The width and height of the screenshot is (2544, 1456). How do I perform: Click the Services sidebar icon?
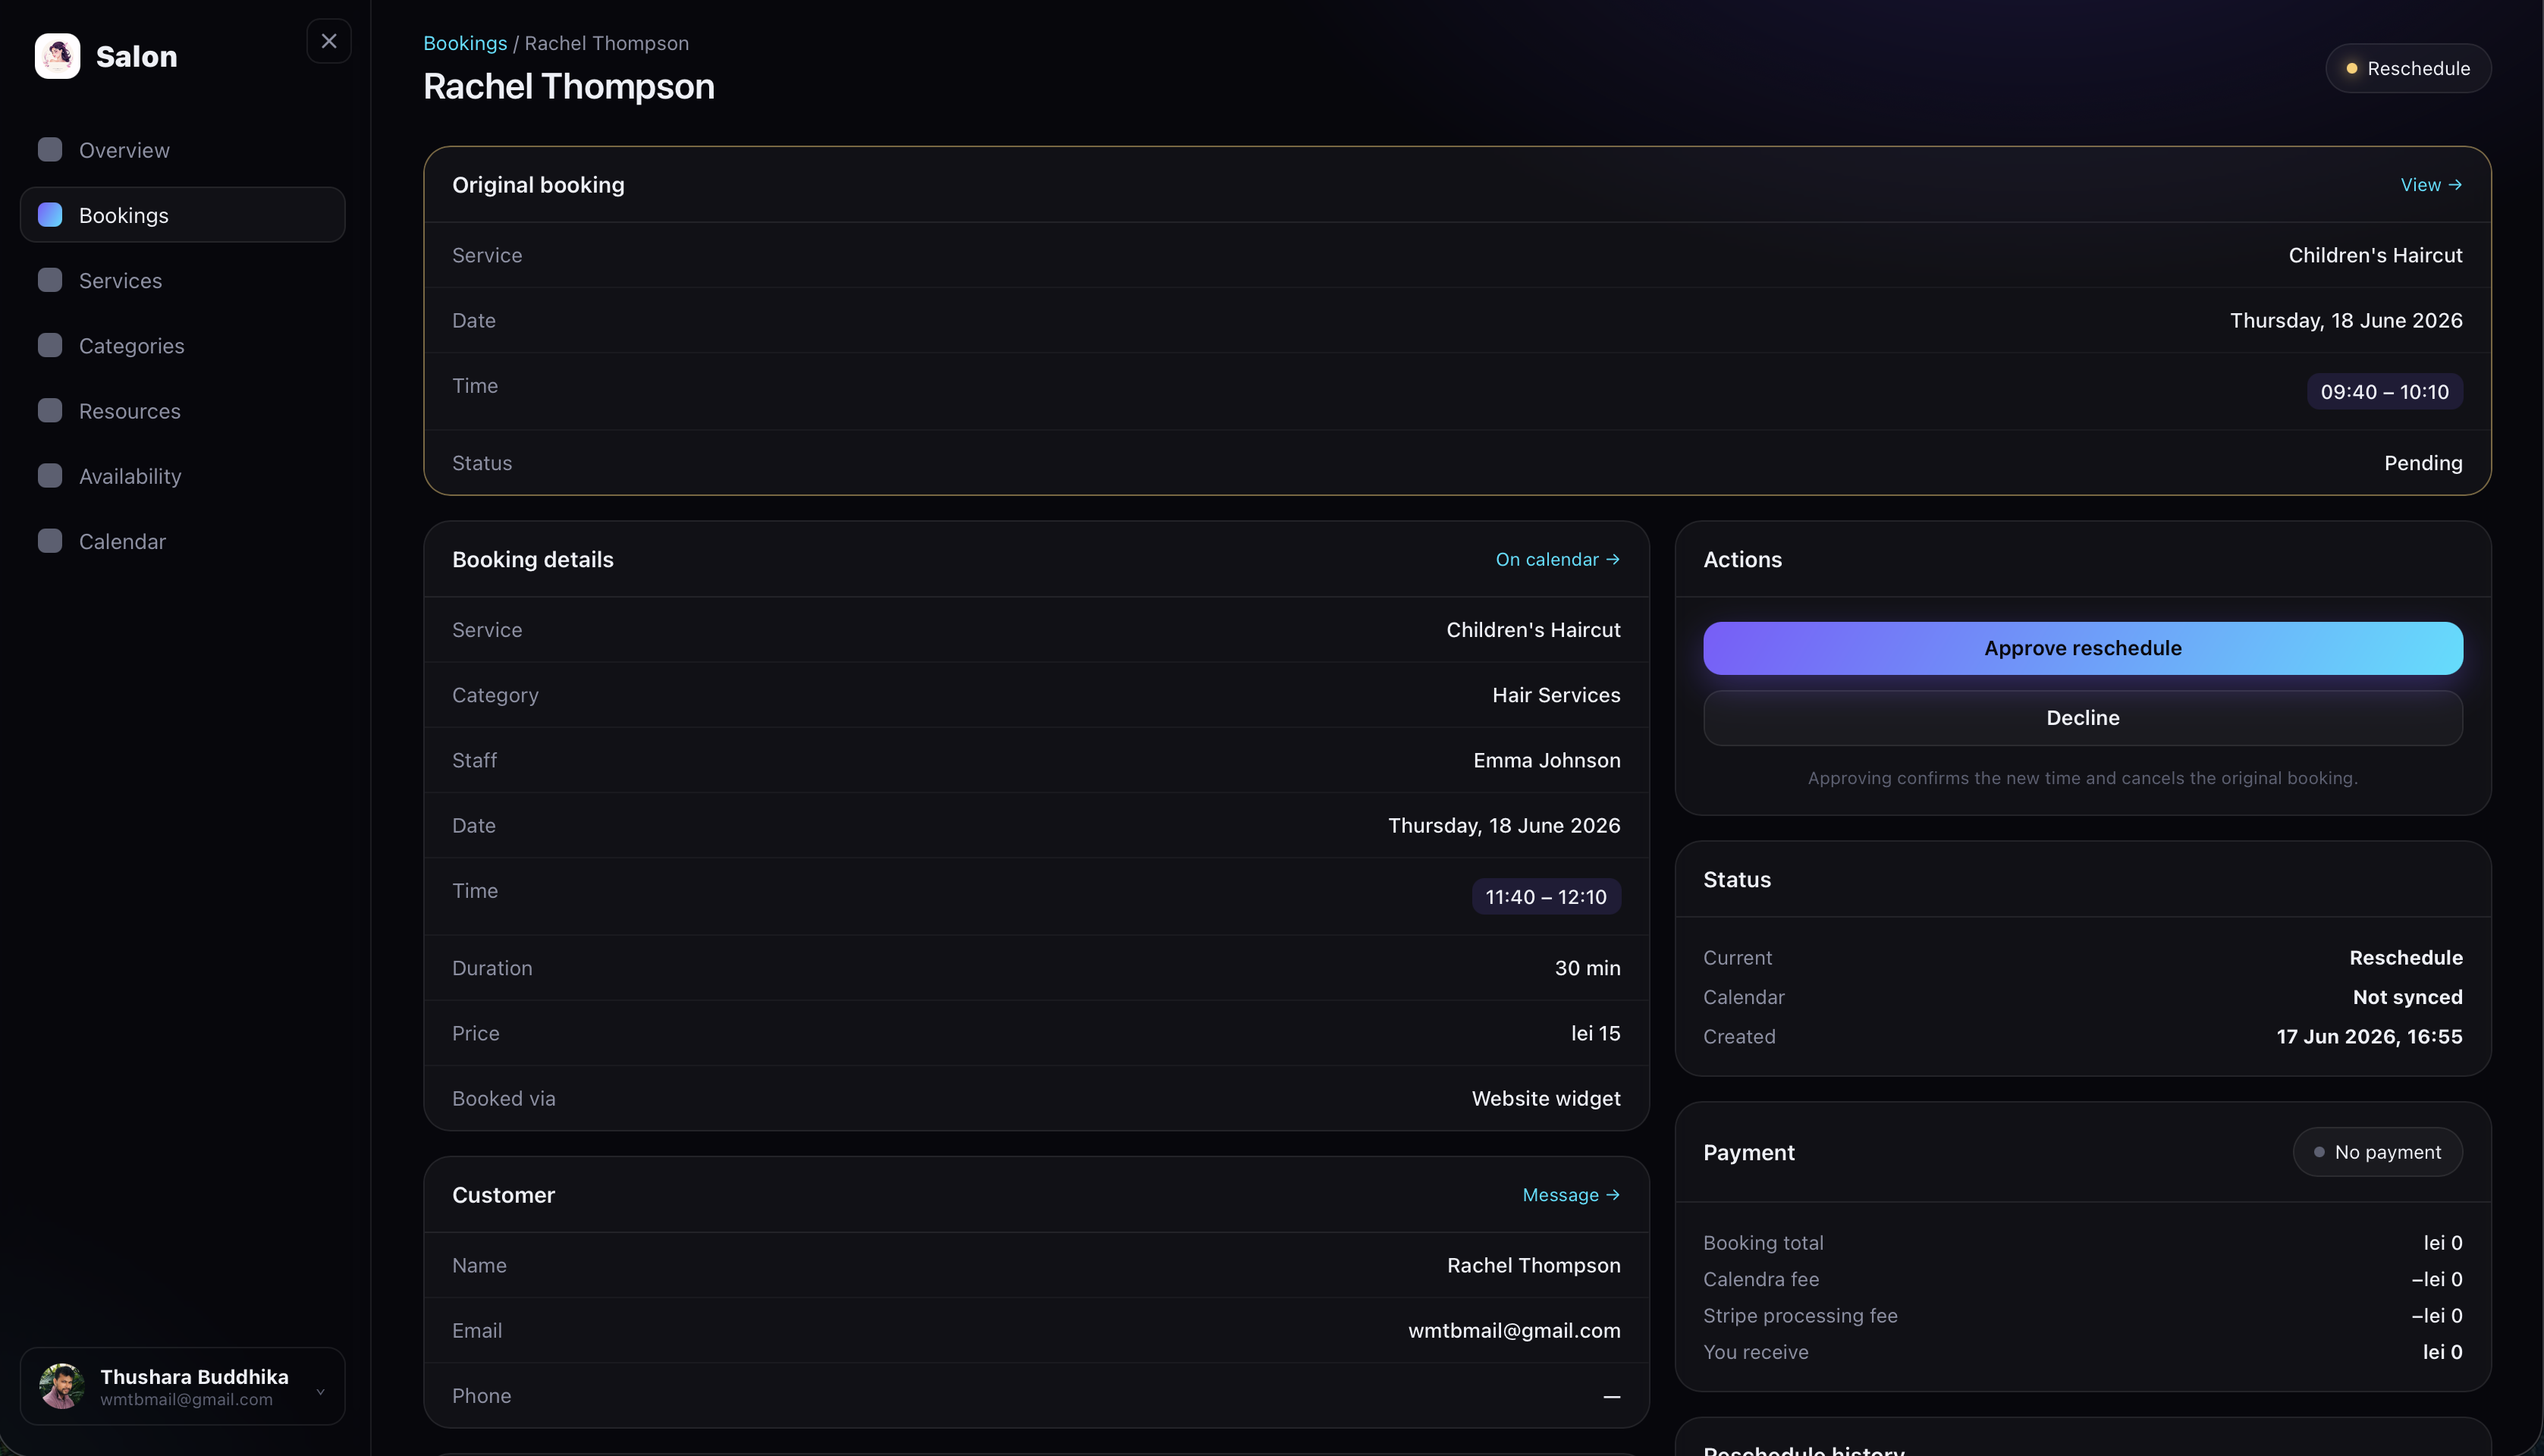(50, 280)
